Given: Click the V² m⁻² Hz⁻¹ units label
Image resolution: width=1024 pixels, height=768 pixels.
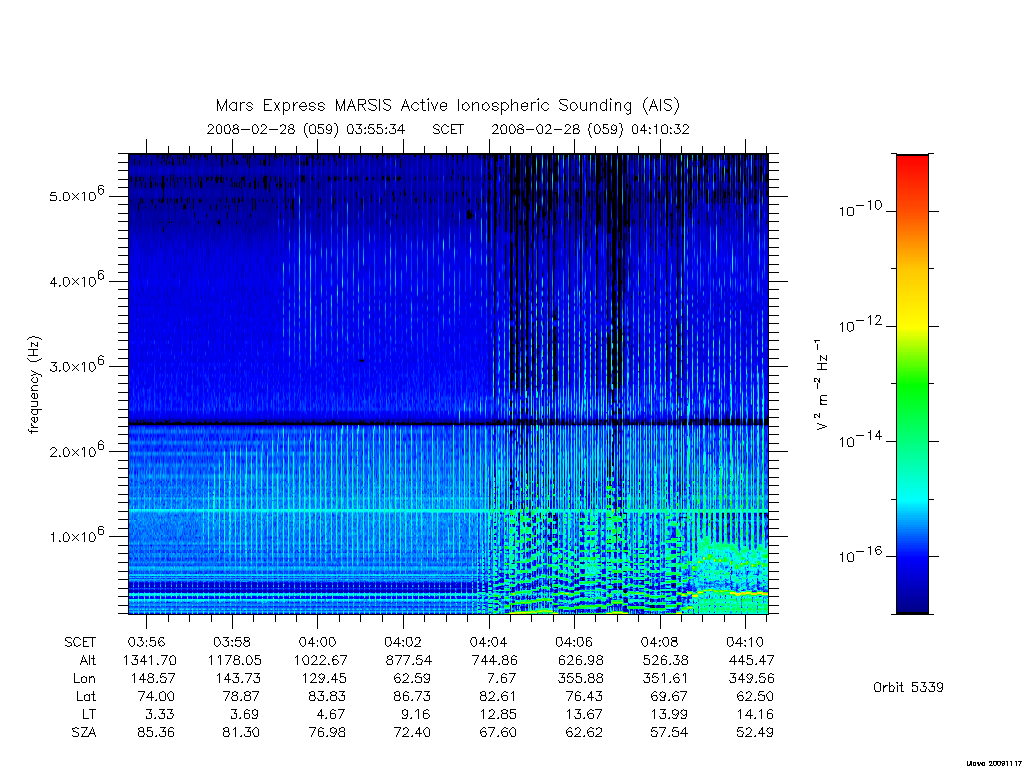Looking at the screenshot, I should pyautogui.click(x=822, y=385).
